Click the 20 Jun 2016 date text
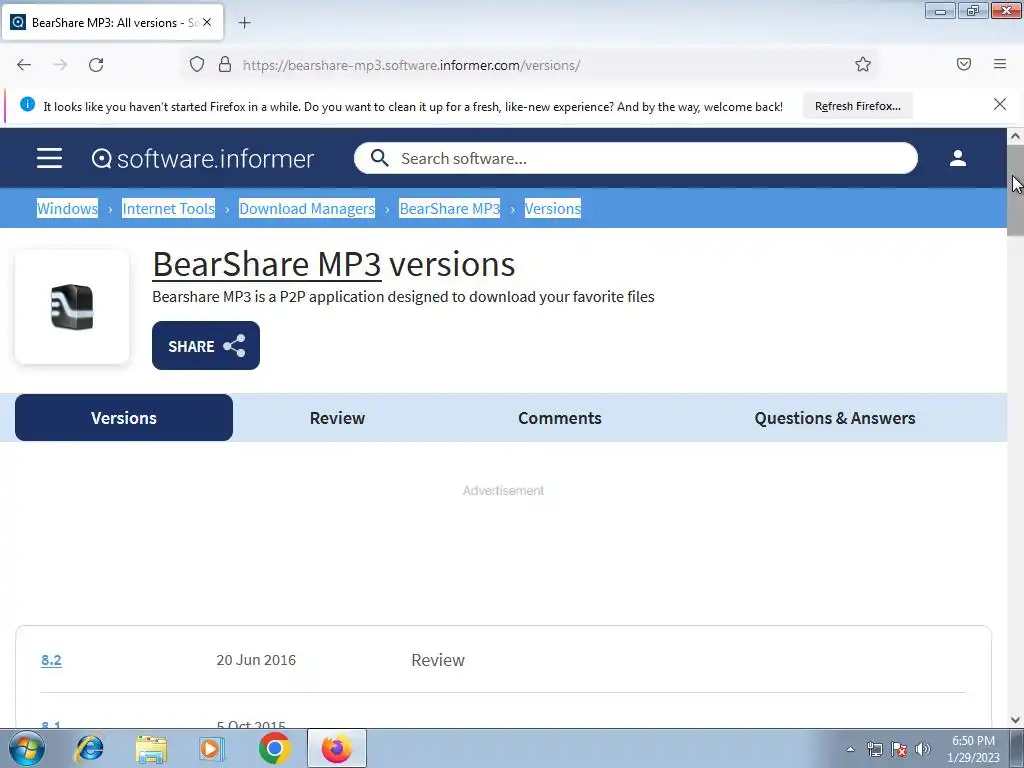The height and width of the screenshot is (768, 1024). (256, 660)
